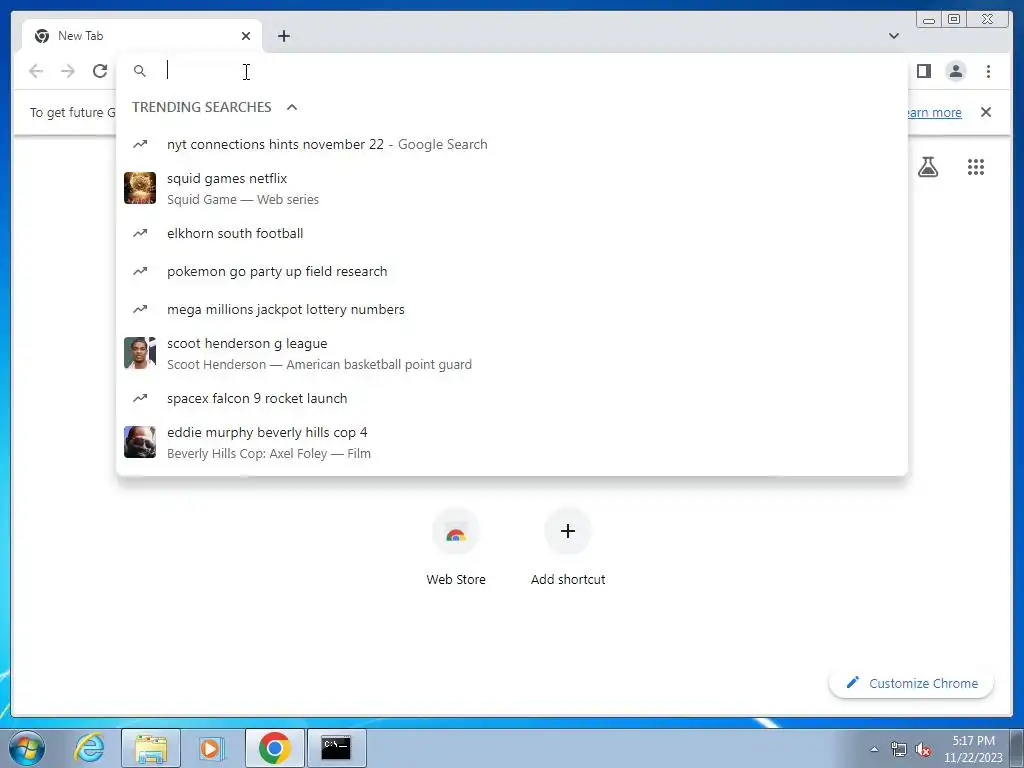
Task: Click the trending arrow beside pokemon go
Action: click(140, 271)
